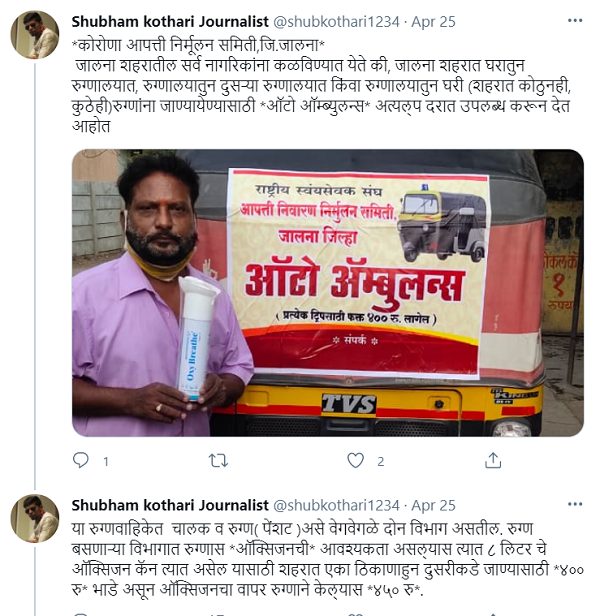Like the first tweet showing 2 likes

(x=356, y=460)
